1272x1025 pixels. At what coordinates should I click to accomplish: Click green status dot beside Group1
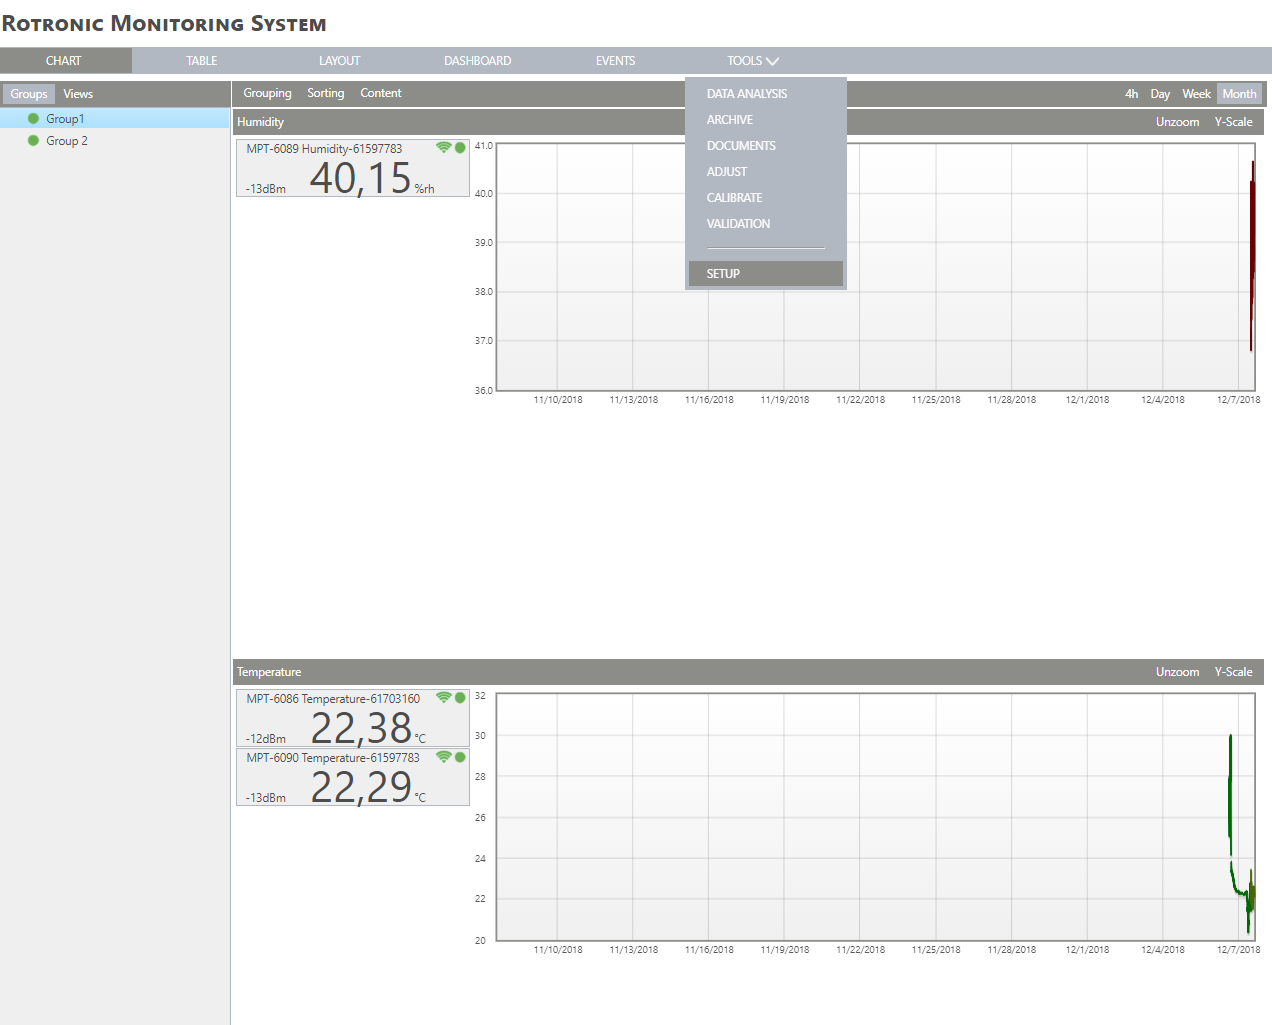[x=33, y=119]
